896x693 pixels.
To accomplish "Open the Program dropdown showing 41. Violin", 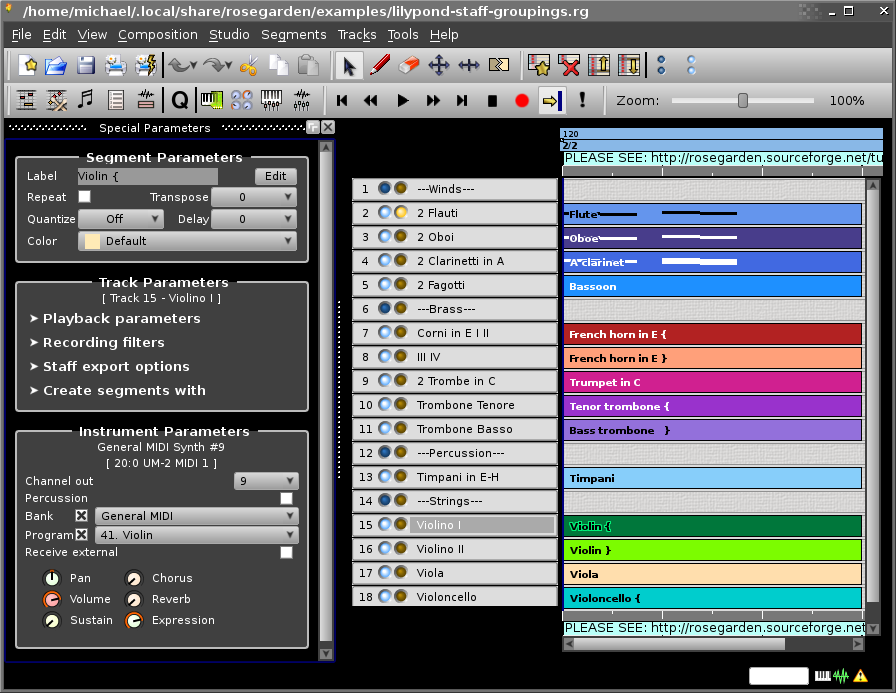I will pos(197,535).
